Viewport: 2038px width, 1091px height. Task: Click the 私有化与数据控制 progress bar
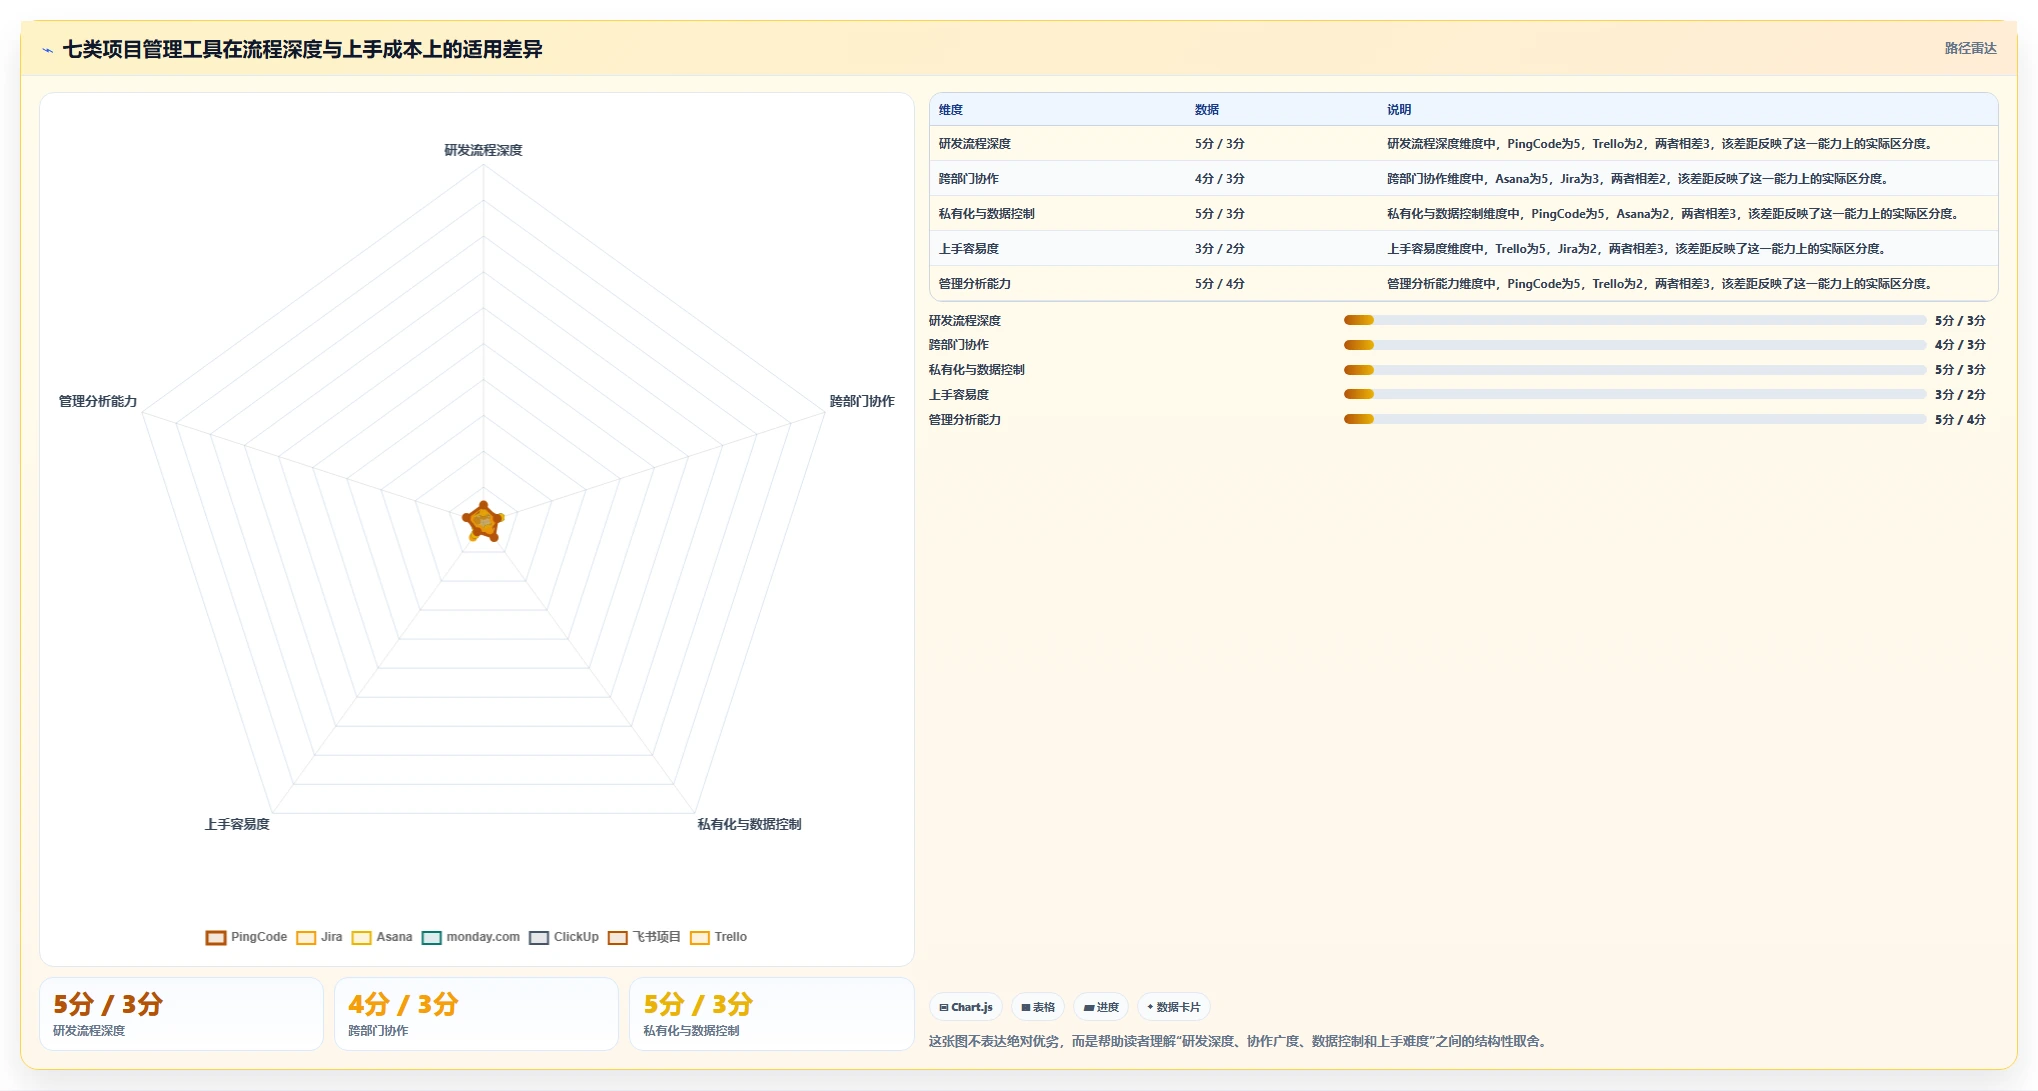(1635, 370)
